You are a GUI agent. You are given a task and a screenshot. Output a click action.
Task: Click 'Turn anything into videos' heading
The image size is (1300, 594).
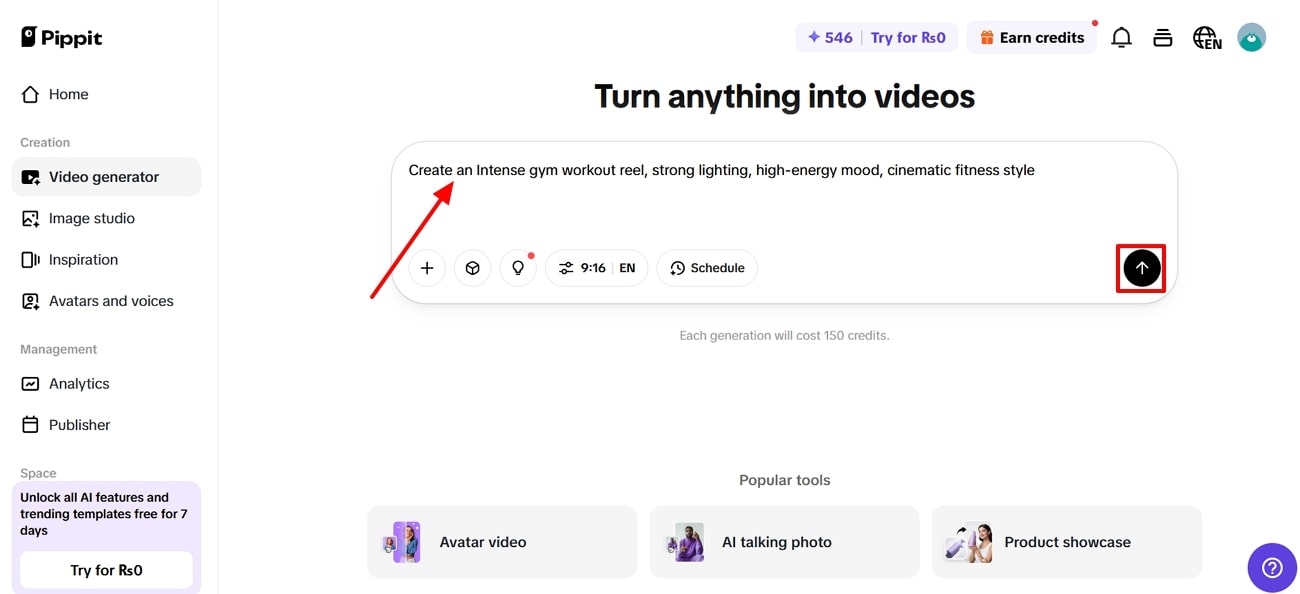tap(785, 96)
